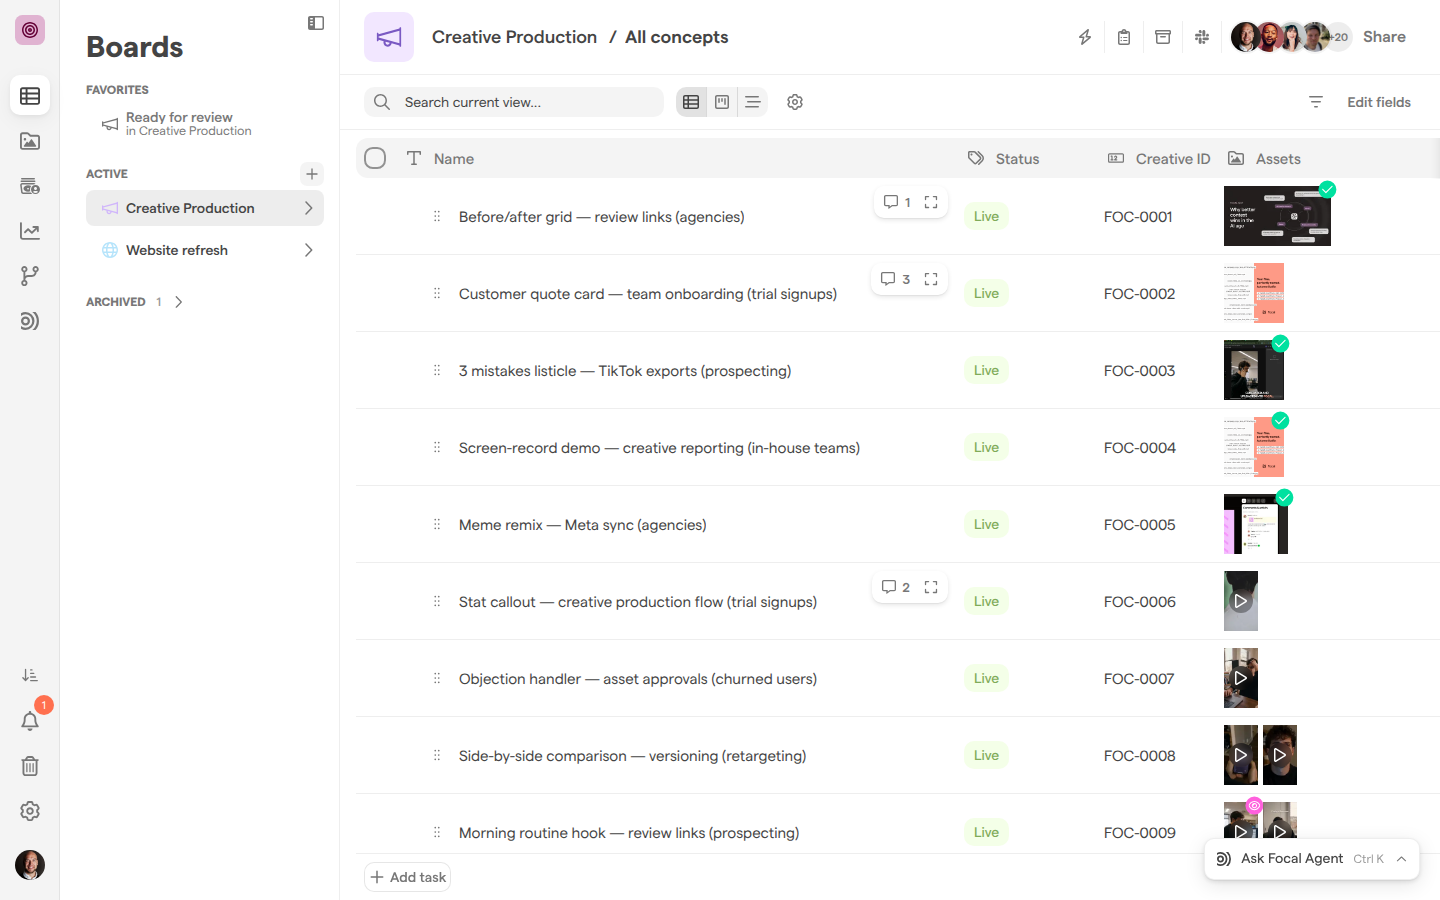Open the assets gallery sidebar icon

pos(30,141)
